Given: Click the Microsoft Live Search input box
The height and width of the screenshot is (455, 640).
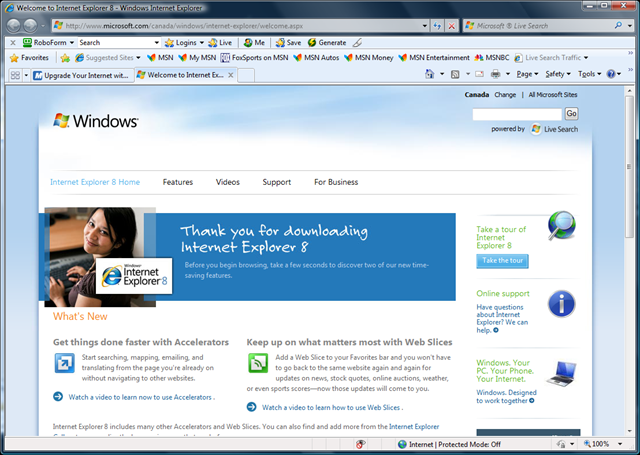Looking at the screenshot, I should tap(539, 26).
